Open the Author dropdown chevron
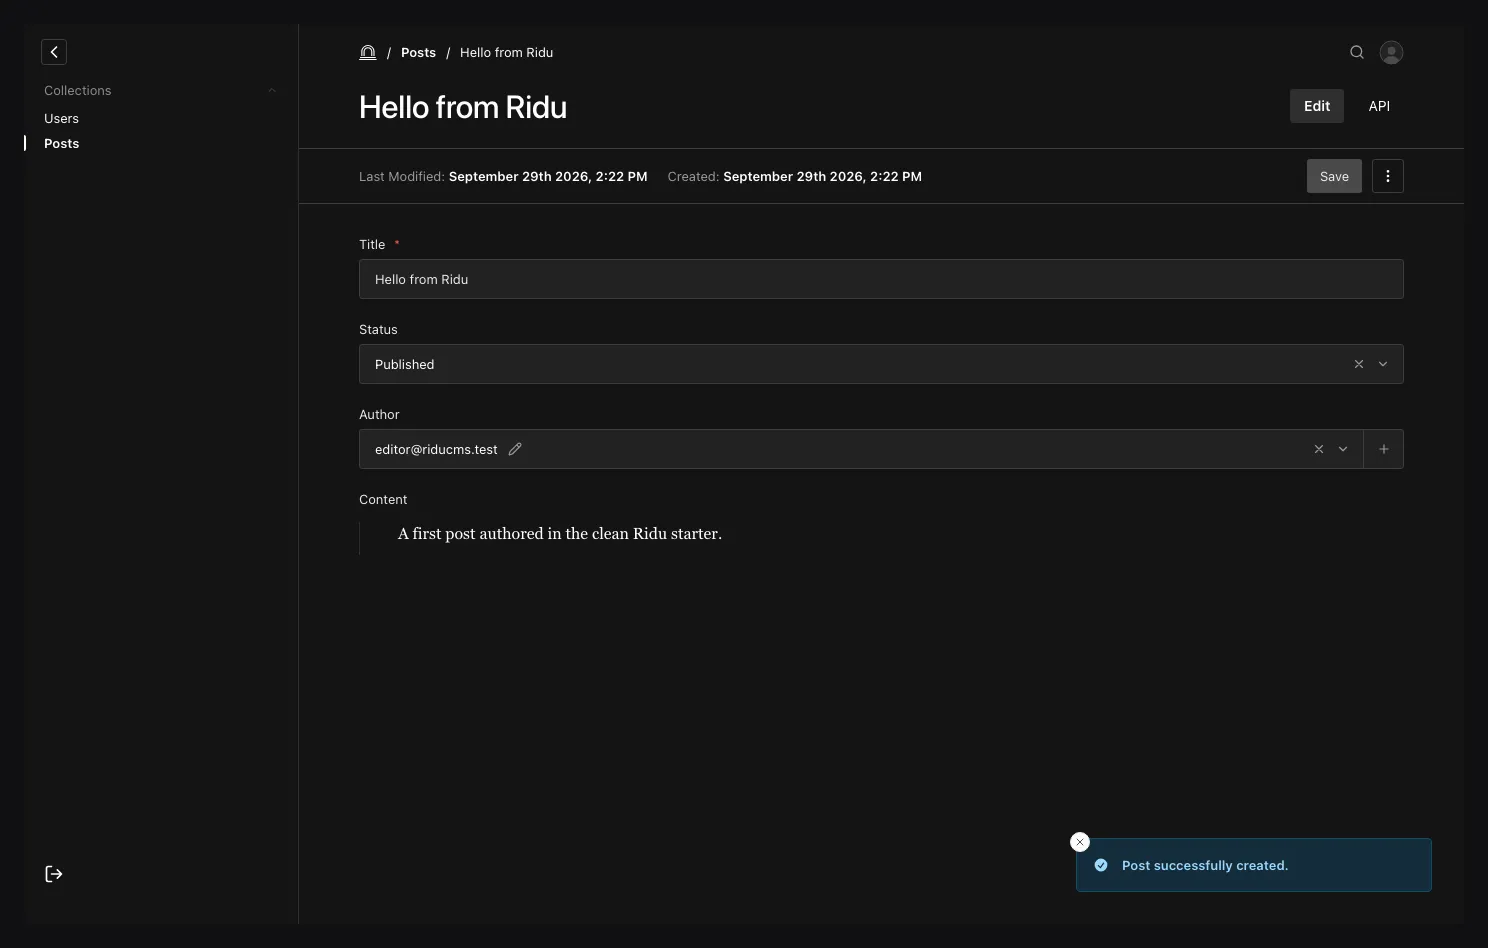The image size is (1488, 948). (x=1343, y=449)
